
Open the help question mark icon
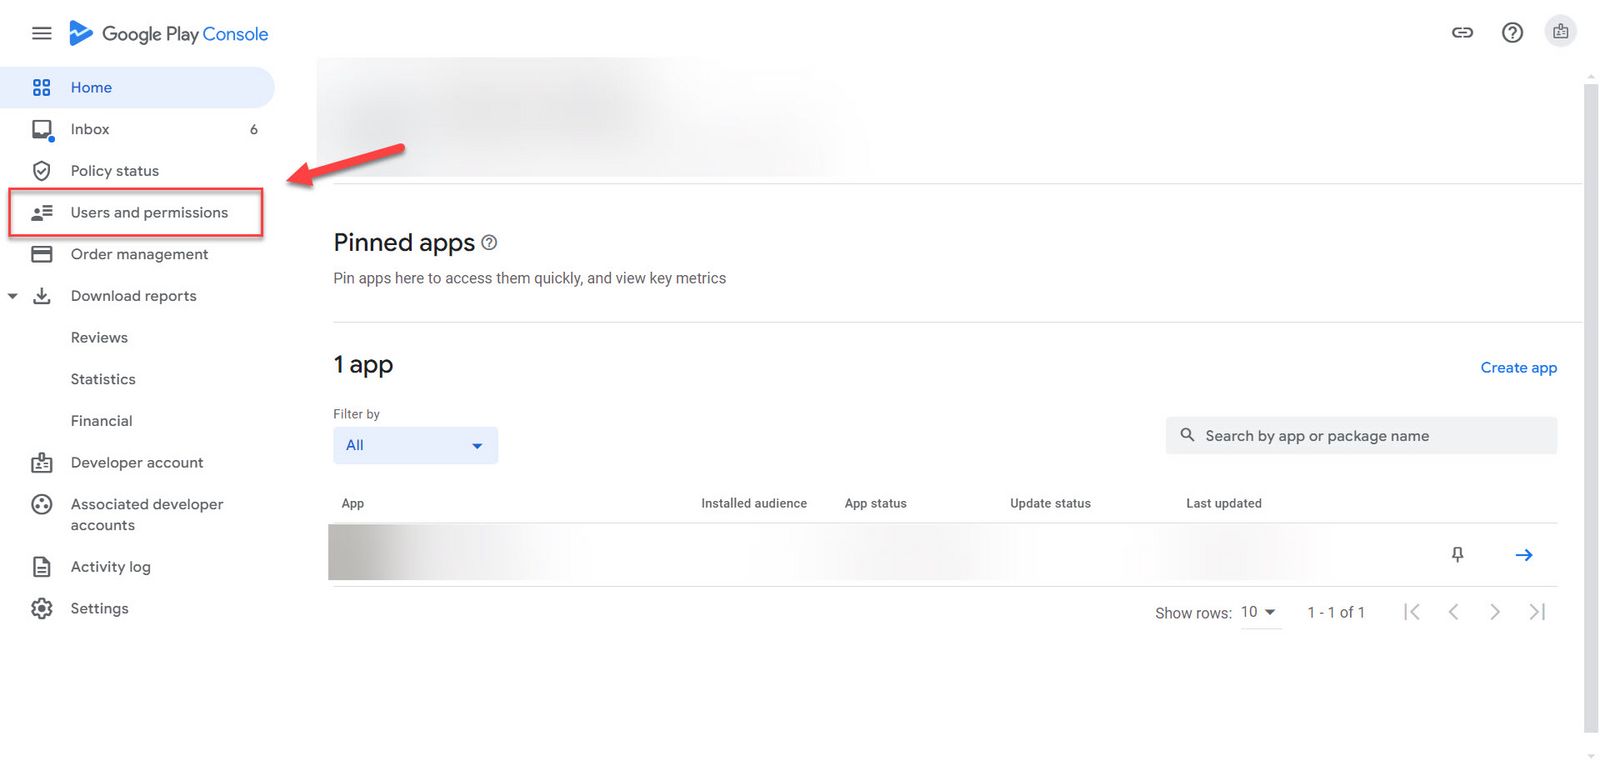click(1512, 33)
